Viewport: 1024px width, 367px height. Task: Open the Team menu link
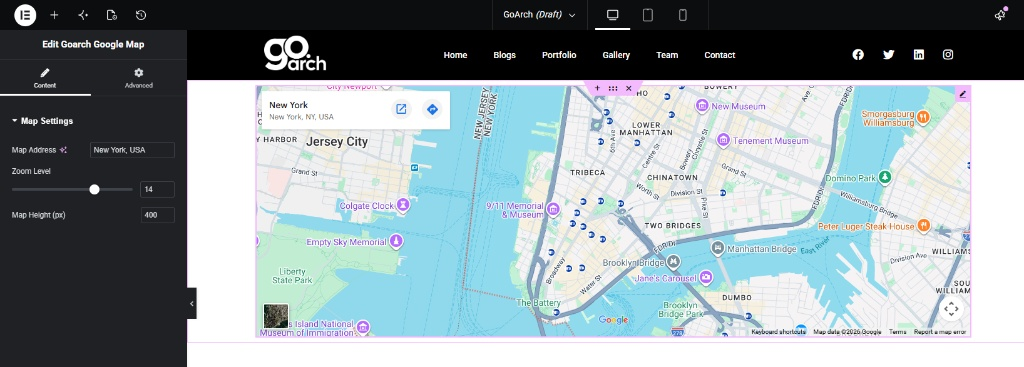pyautogui.click(x=667, y=55)
